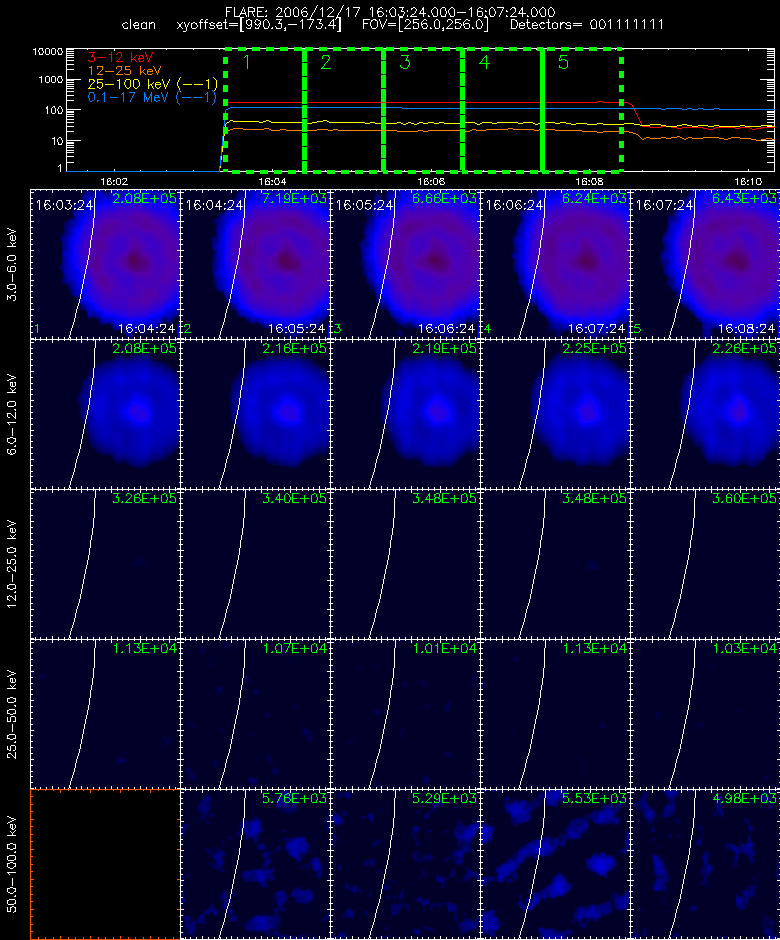This screenshot has width=780, height=940.
Task: Click the 16:02 time axis label
Action: click(x=113, y=181)
